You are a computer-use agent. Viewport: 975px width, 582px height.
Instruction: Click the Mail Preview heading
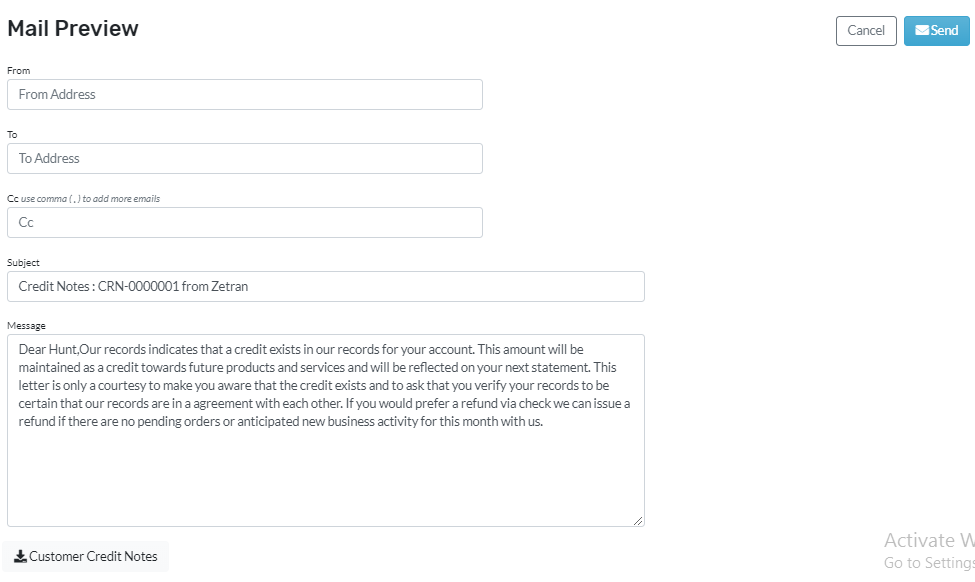tap(73, 29)
